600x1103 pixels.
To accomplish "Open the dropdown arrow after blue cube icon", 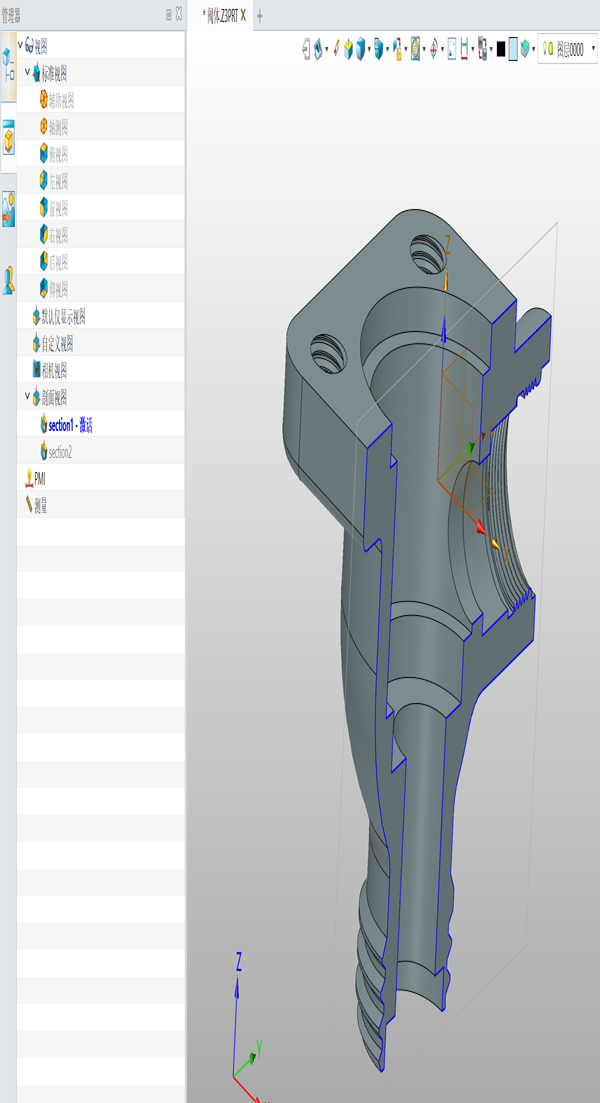I will [369, 50].
